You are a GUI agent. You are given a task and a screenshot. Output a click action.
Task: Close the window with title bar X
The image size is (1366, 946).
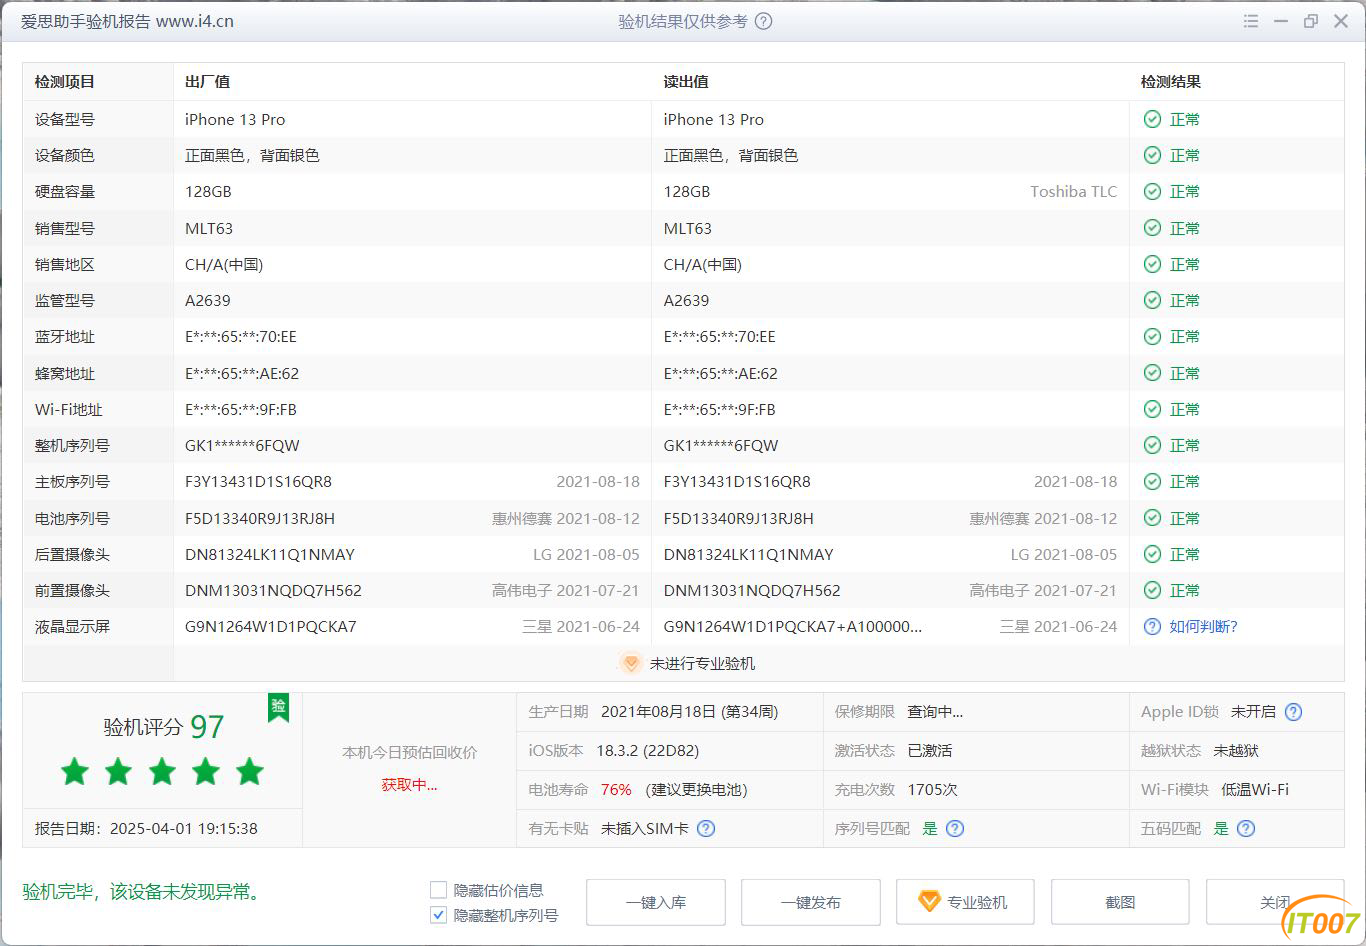click(x=1341, y=21)
